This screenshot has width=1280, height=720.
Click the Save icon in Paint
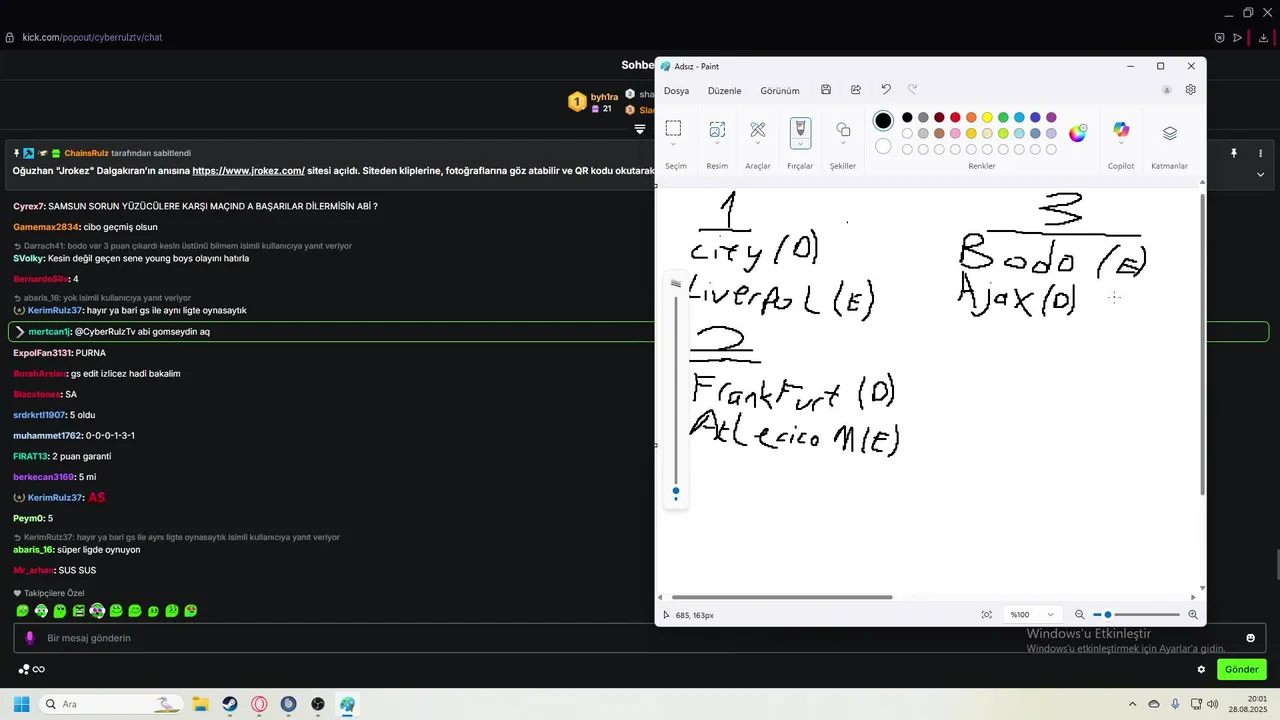pos(826,90)
